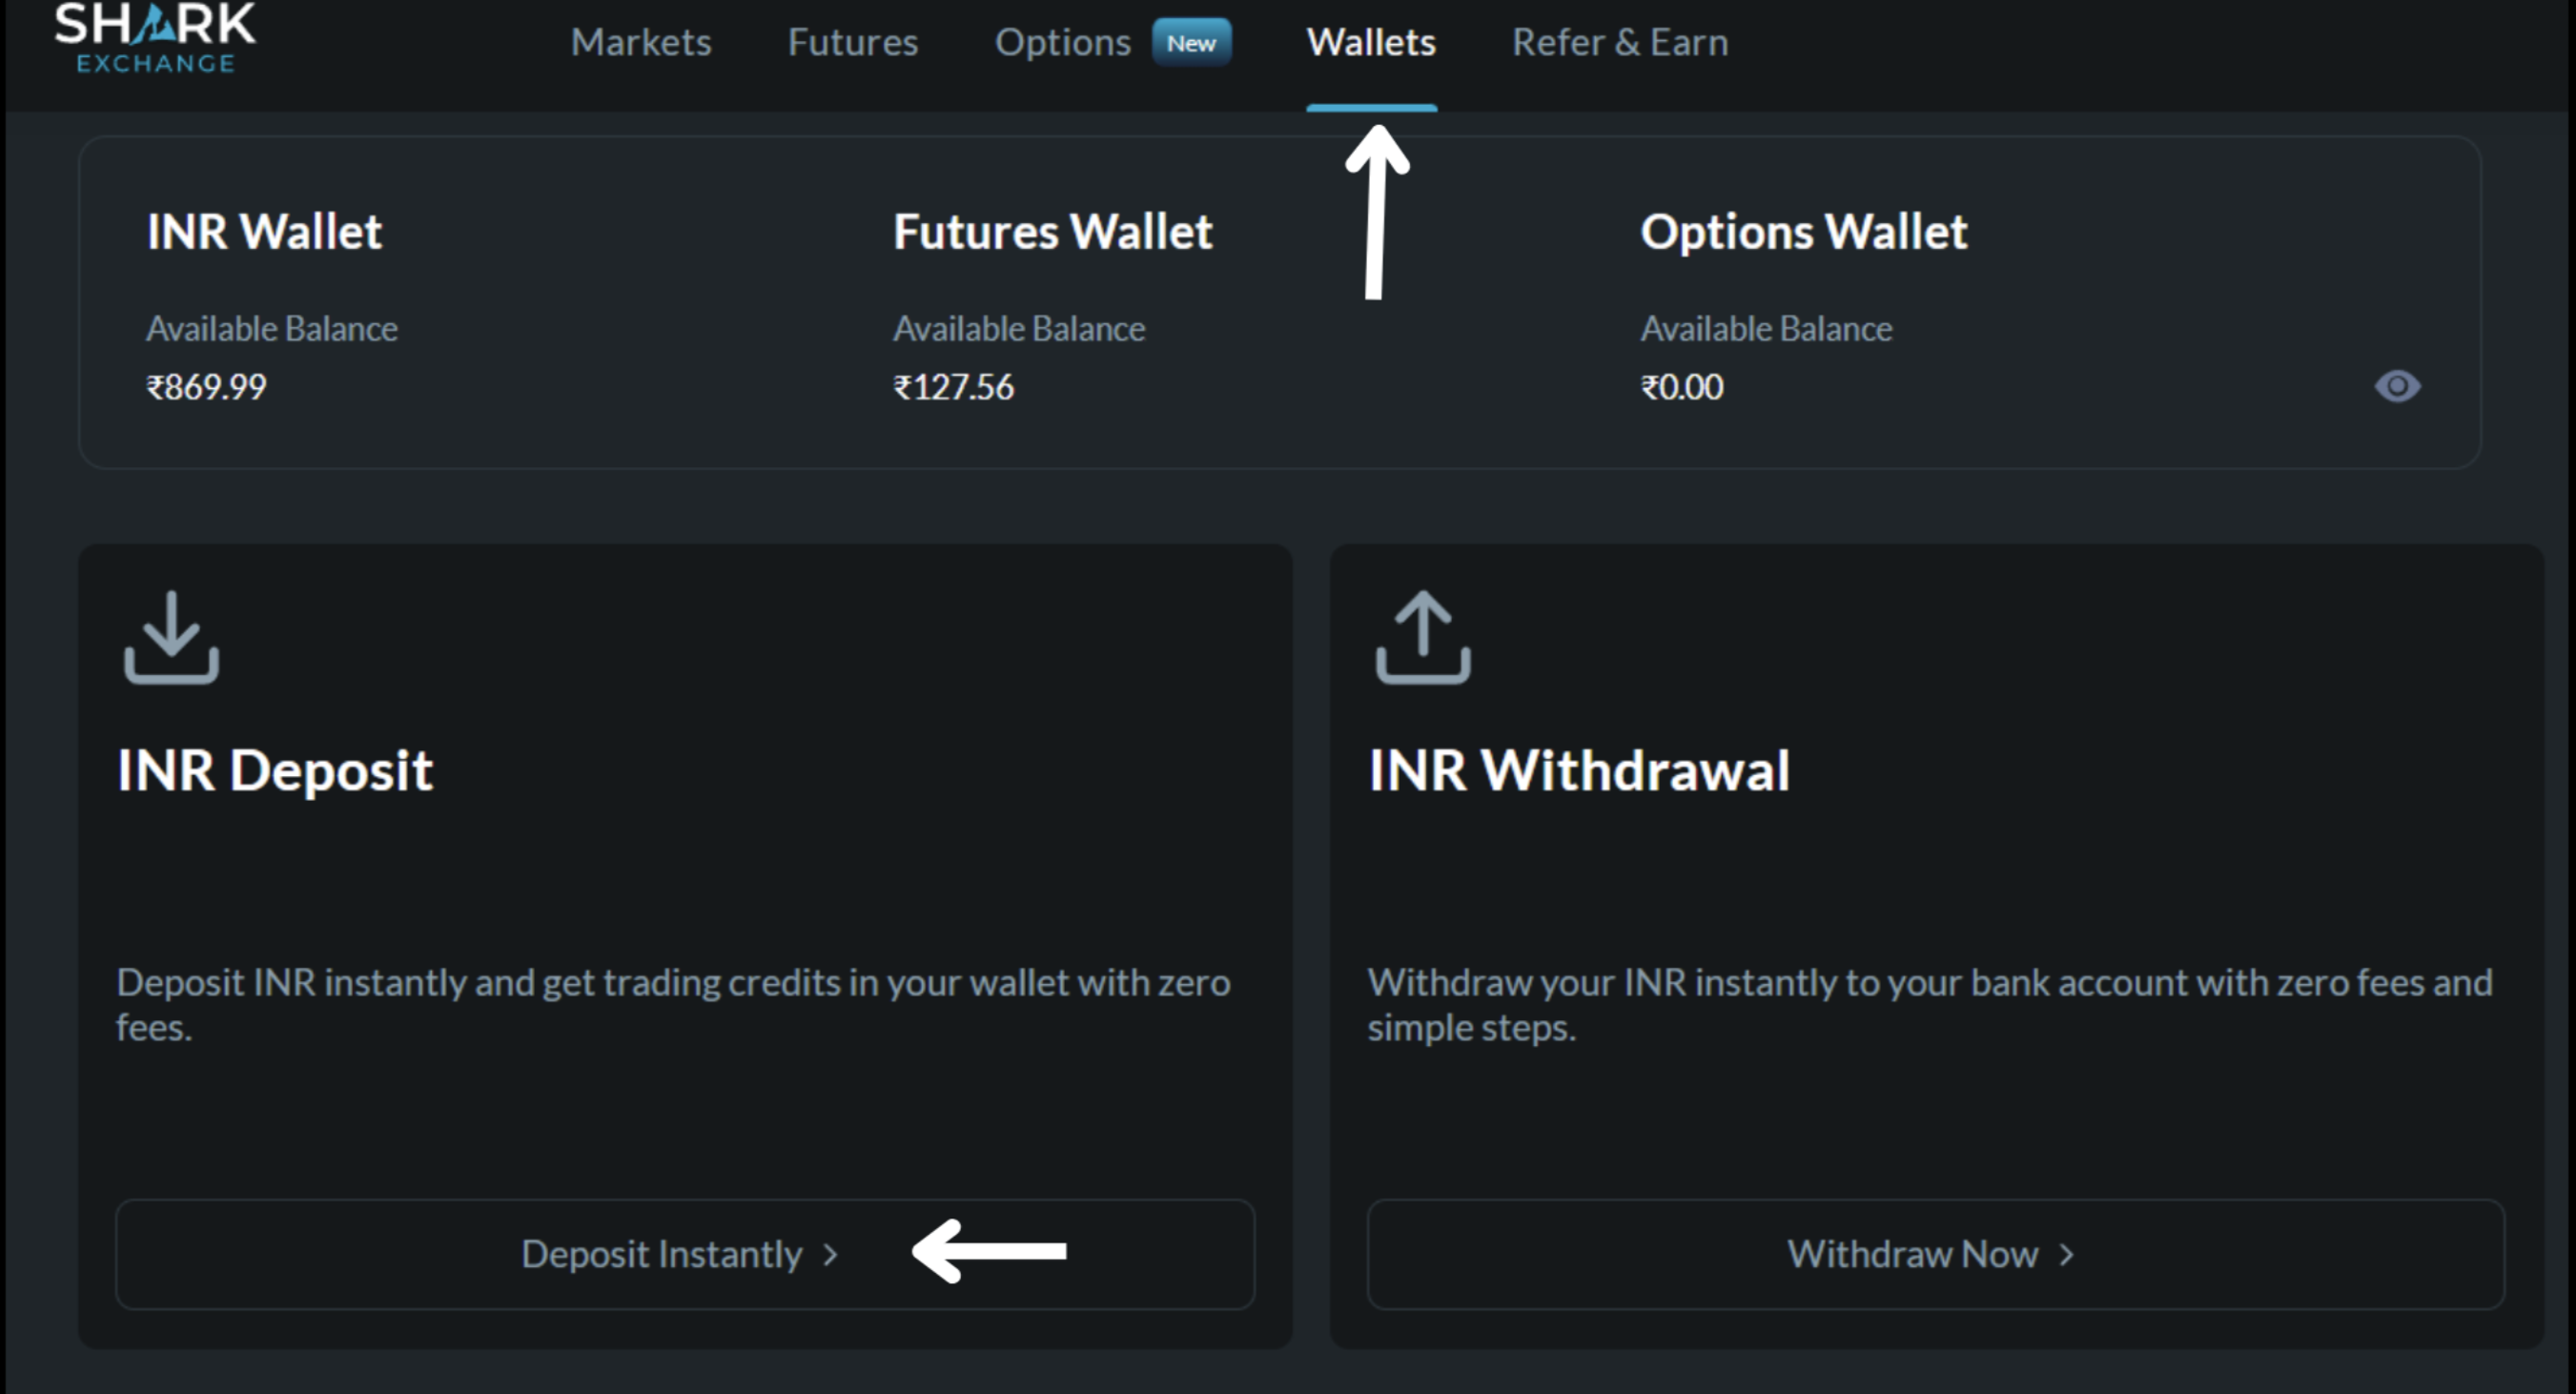Click the Shark Exchange logo
Screen dimensions: 2576x1394
coord(155,38)
